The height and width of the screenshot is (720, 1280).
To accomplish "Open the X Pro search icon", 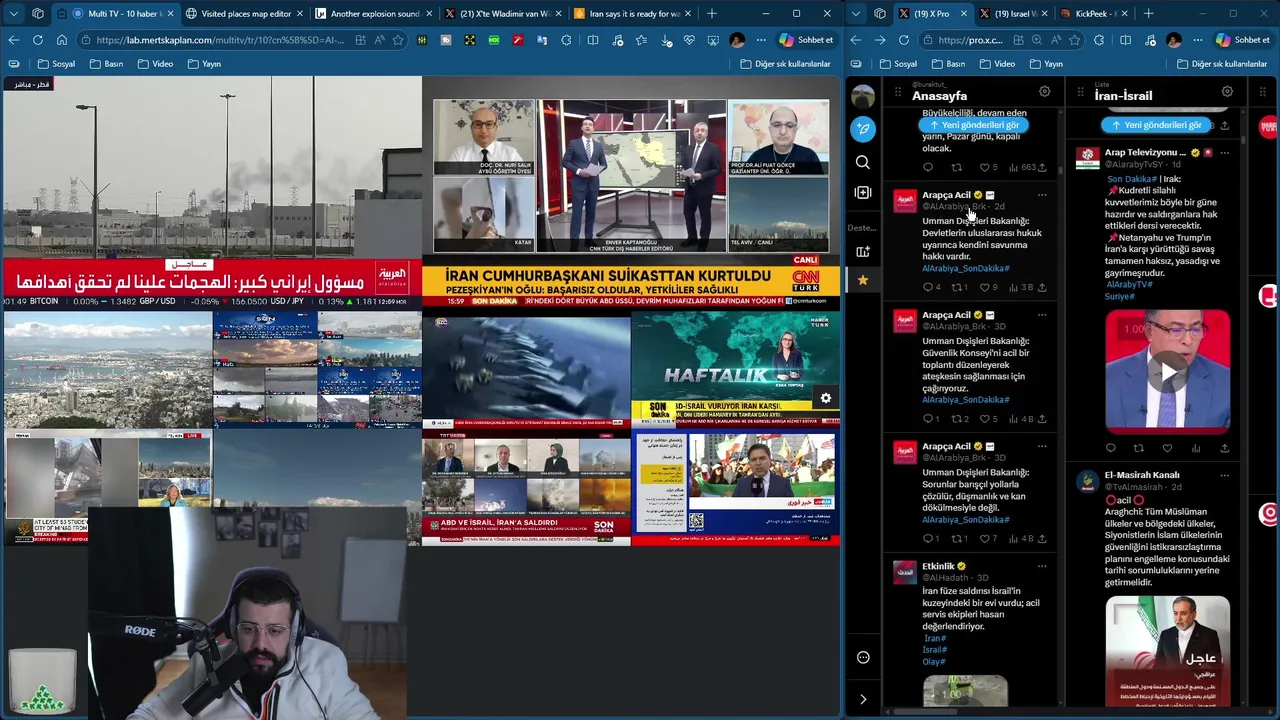I will coord(863,162).
